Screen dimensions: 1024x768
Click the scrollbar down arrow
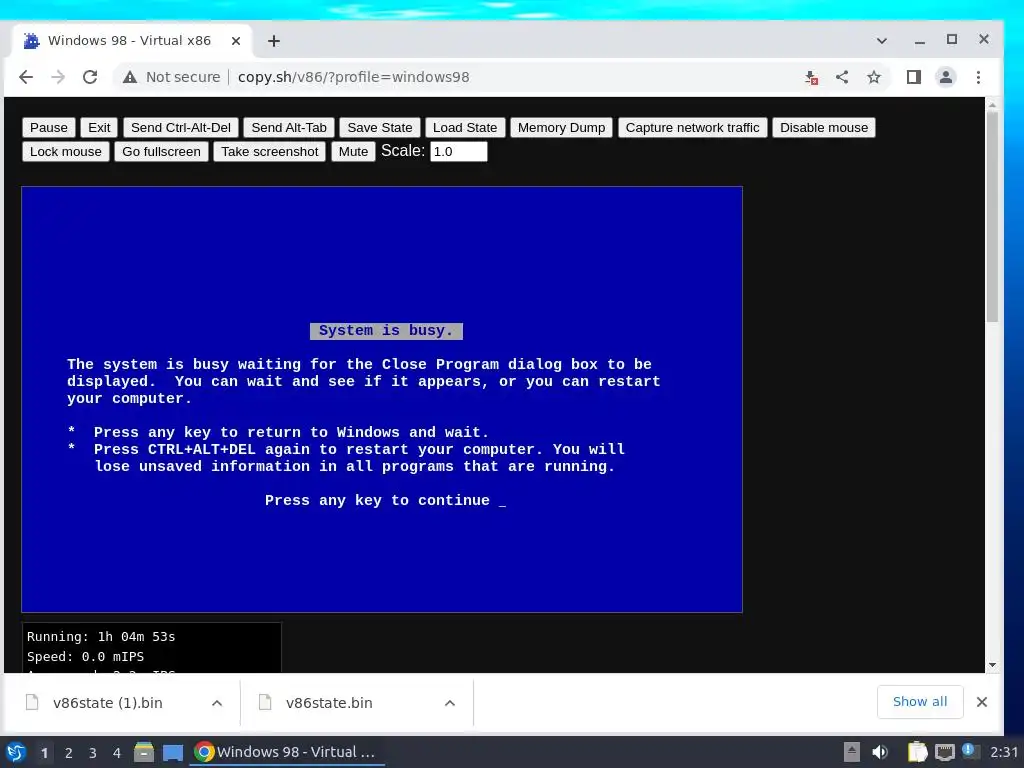[x=992, y=665]
